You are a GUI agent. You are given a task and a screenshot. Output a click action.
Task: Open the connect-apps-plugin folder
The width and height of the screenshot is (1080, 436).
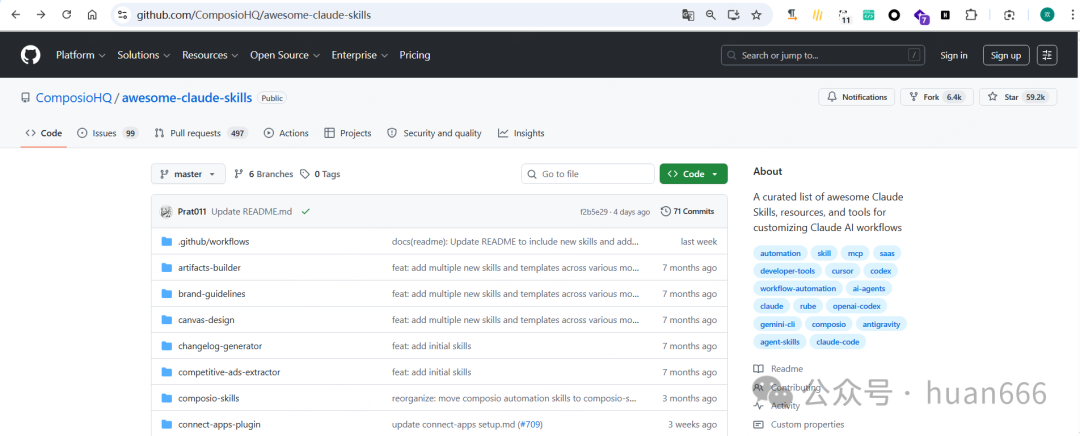(219, 424)
